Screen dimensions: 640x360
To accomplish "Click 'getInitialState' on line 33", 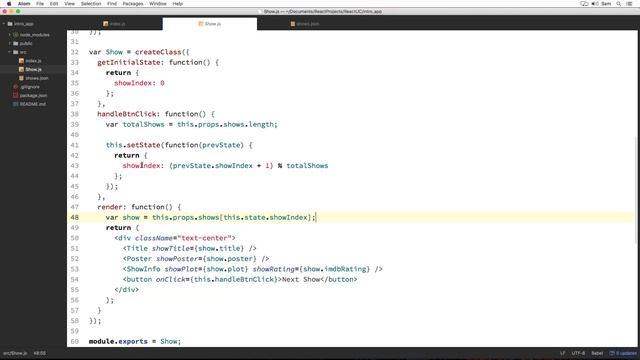I will point(129,62).
